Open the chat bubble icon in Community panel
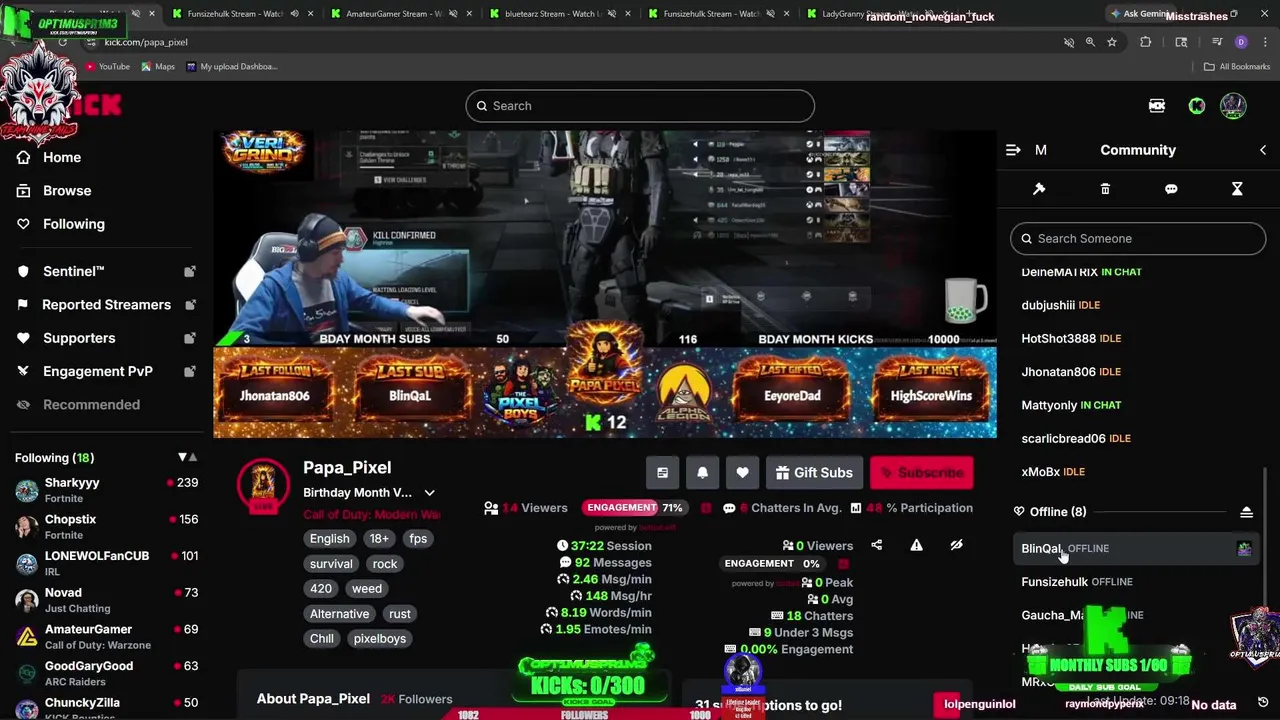This screenshot has width=1280, height=720. 1171,189
